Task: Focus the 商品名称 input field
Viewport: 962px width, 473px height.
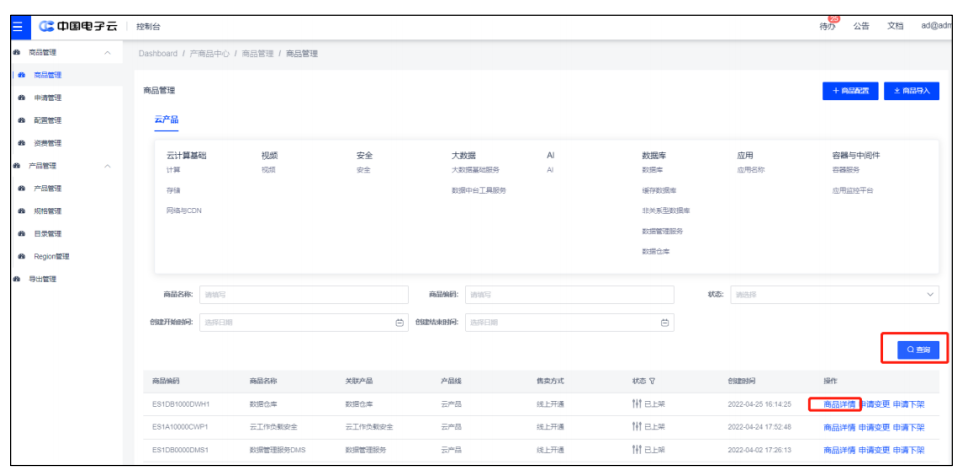Action: pyautogui.click(x=304, y=294)
